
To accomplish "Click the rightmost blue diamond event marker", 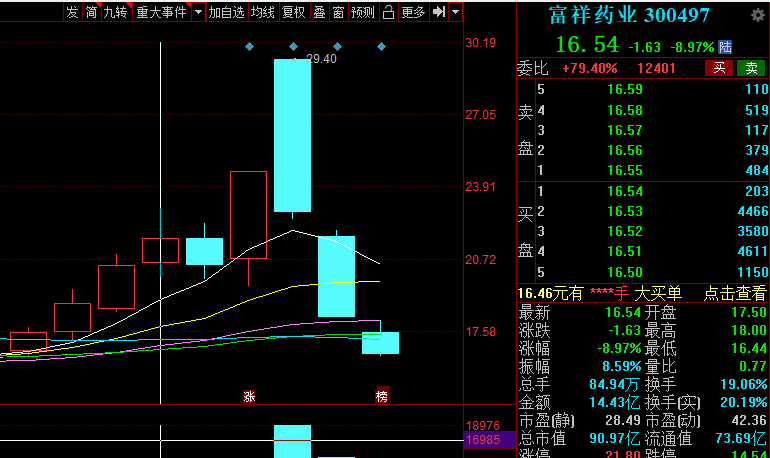I will tap(382, 47).
